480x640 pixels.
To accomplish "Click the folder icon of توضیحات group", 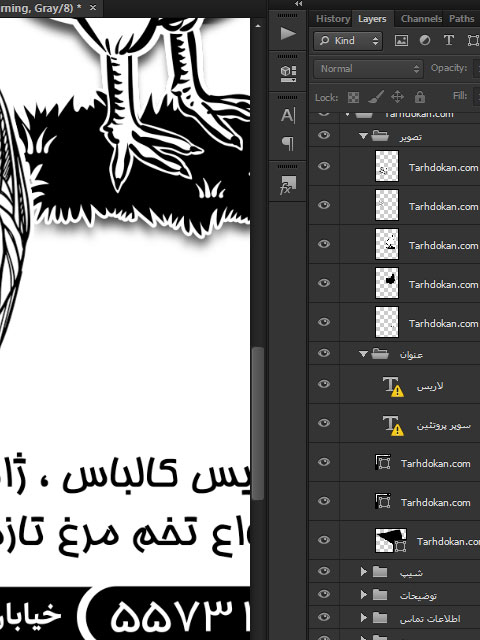I will 380,595.
